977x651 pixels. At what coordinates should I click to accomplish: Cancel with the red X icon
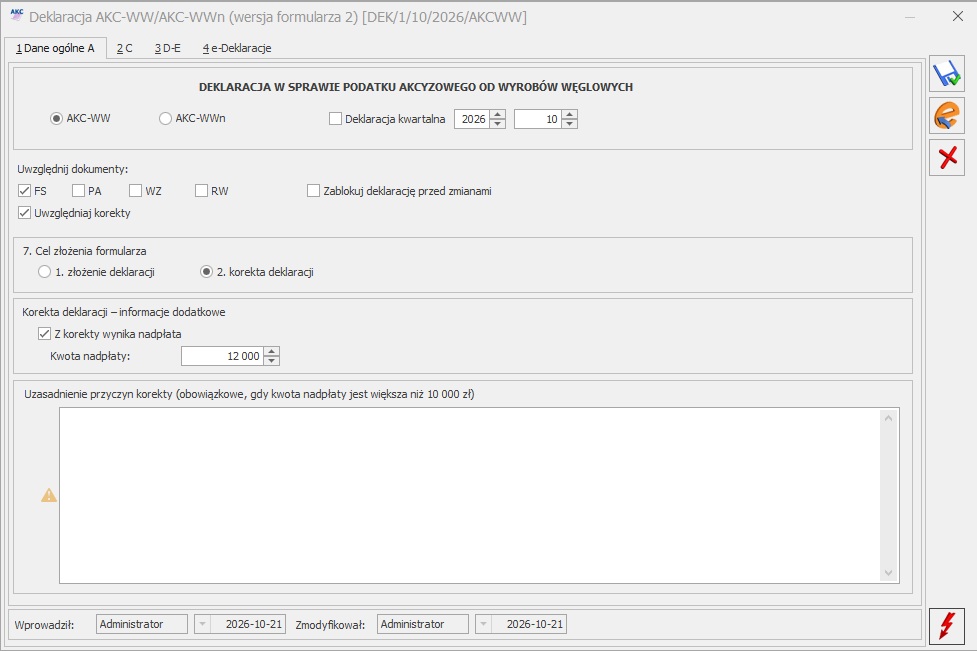tap(946, 157)
